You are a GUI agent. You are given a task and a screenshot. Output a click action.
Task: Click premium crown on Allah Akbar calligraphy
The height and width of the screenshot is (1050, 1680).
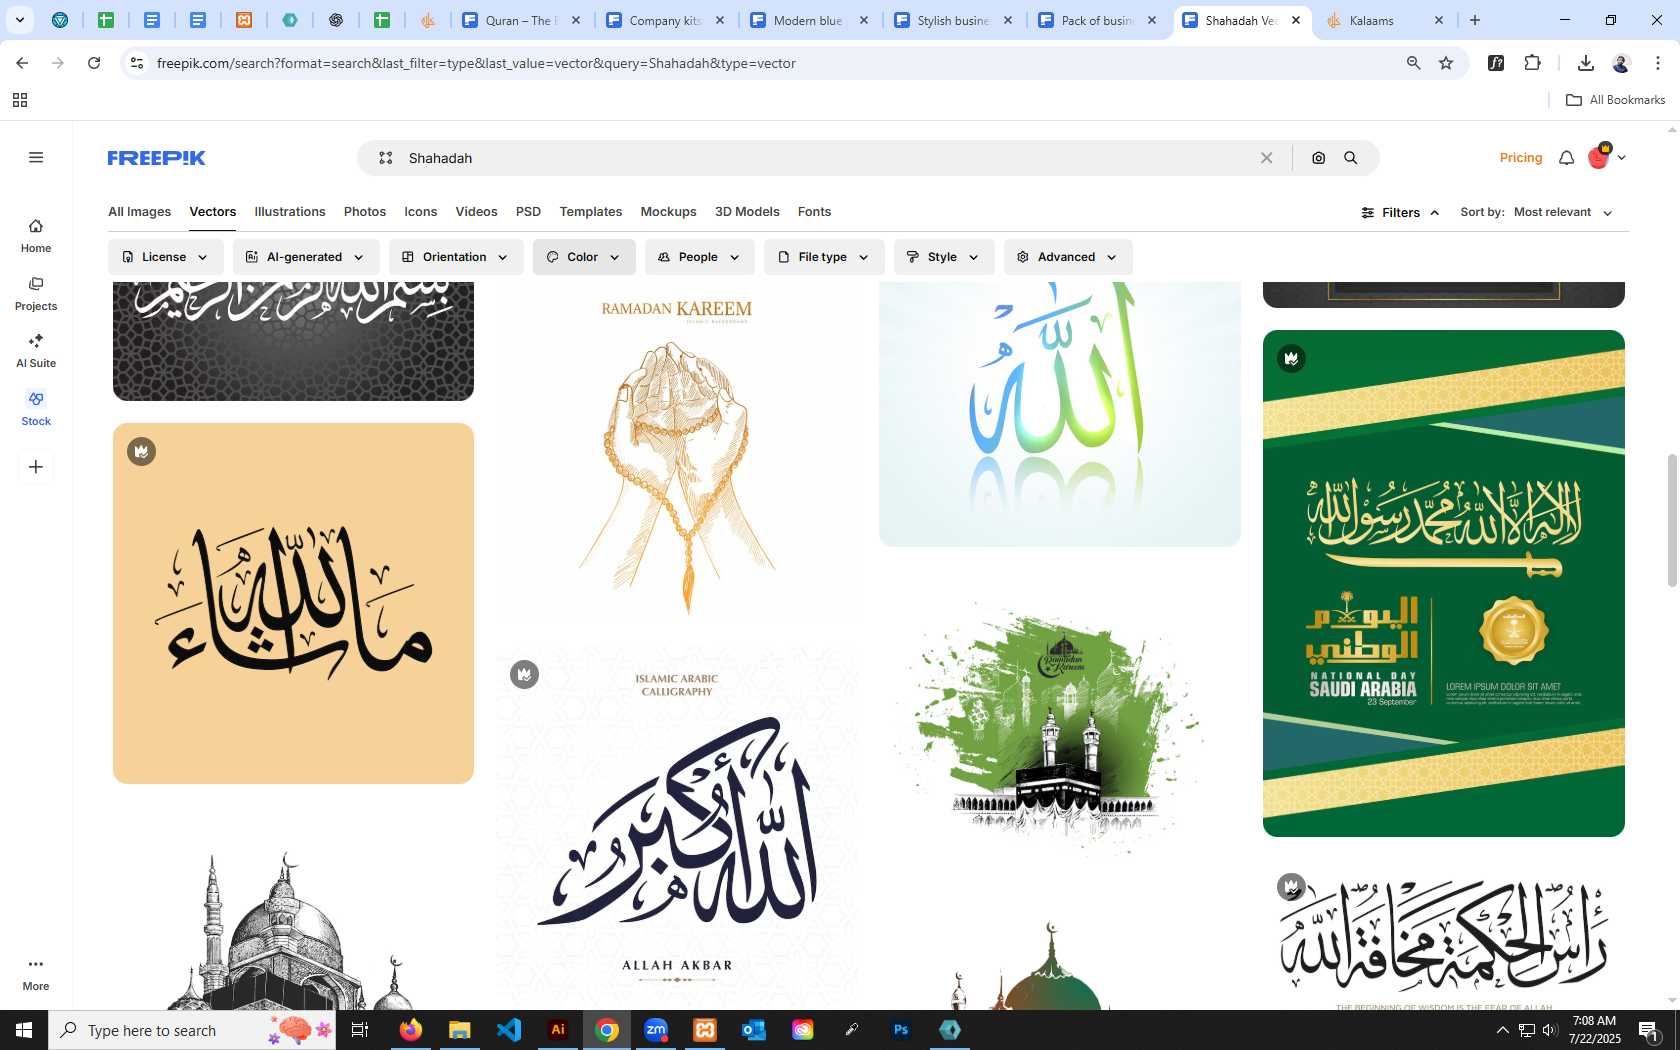(x=524, y=674)
